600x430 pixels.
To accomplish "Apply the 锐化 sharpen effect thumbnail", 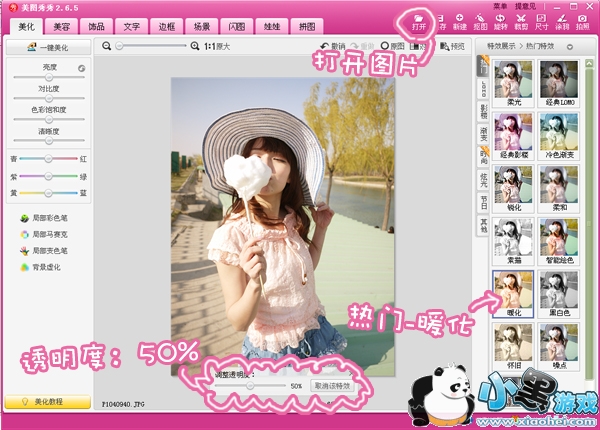I will coord(513,188).
